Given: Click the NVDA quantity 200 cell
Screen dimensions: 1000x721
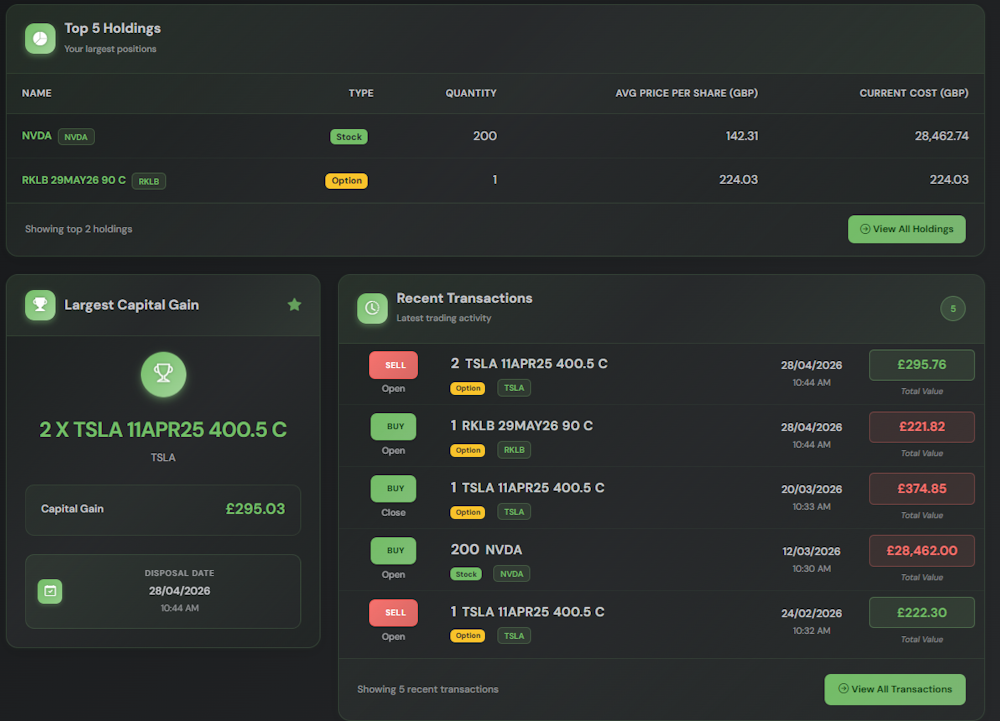Looking at the screenshot, I should (x=485, y=136).
